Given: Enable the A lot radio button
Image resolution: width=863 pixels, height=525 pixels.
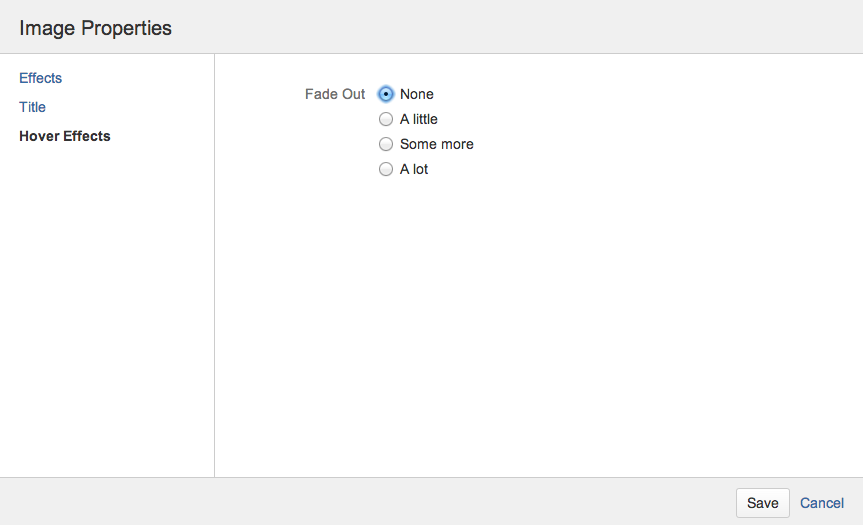Looking at the screenshot, I should [386, 169].
